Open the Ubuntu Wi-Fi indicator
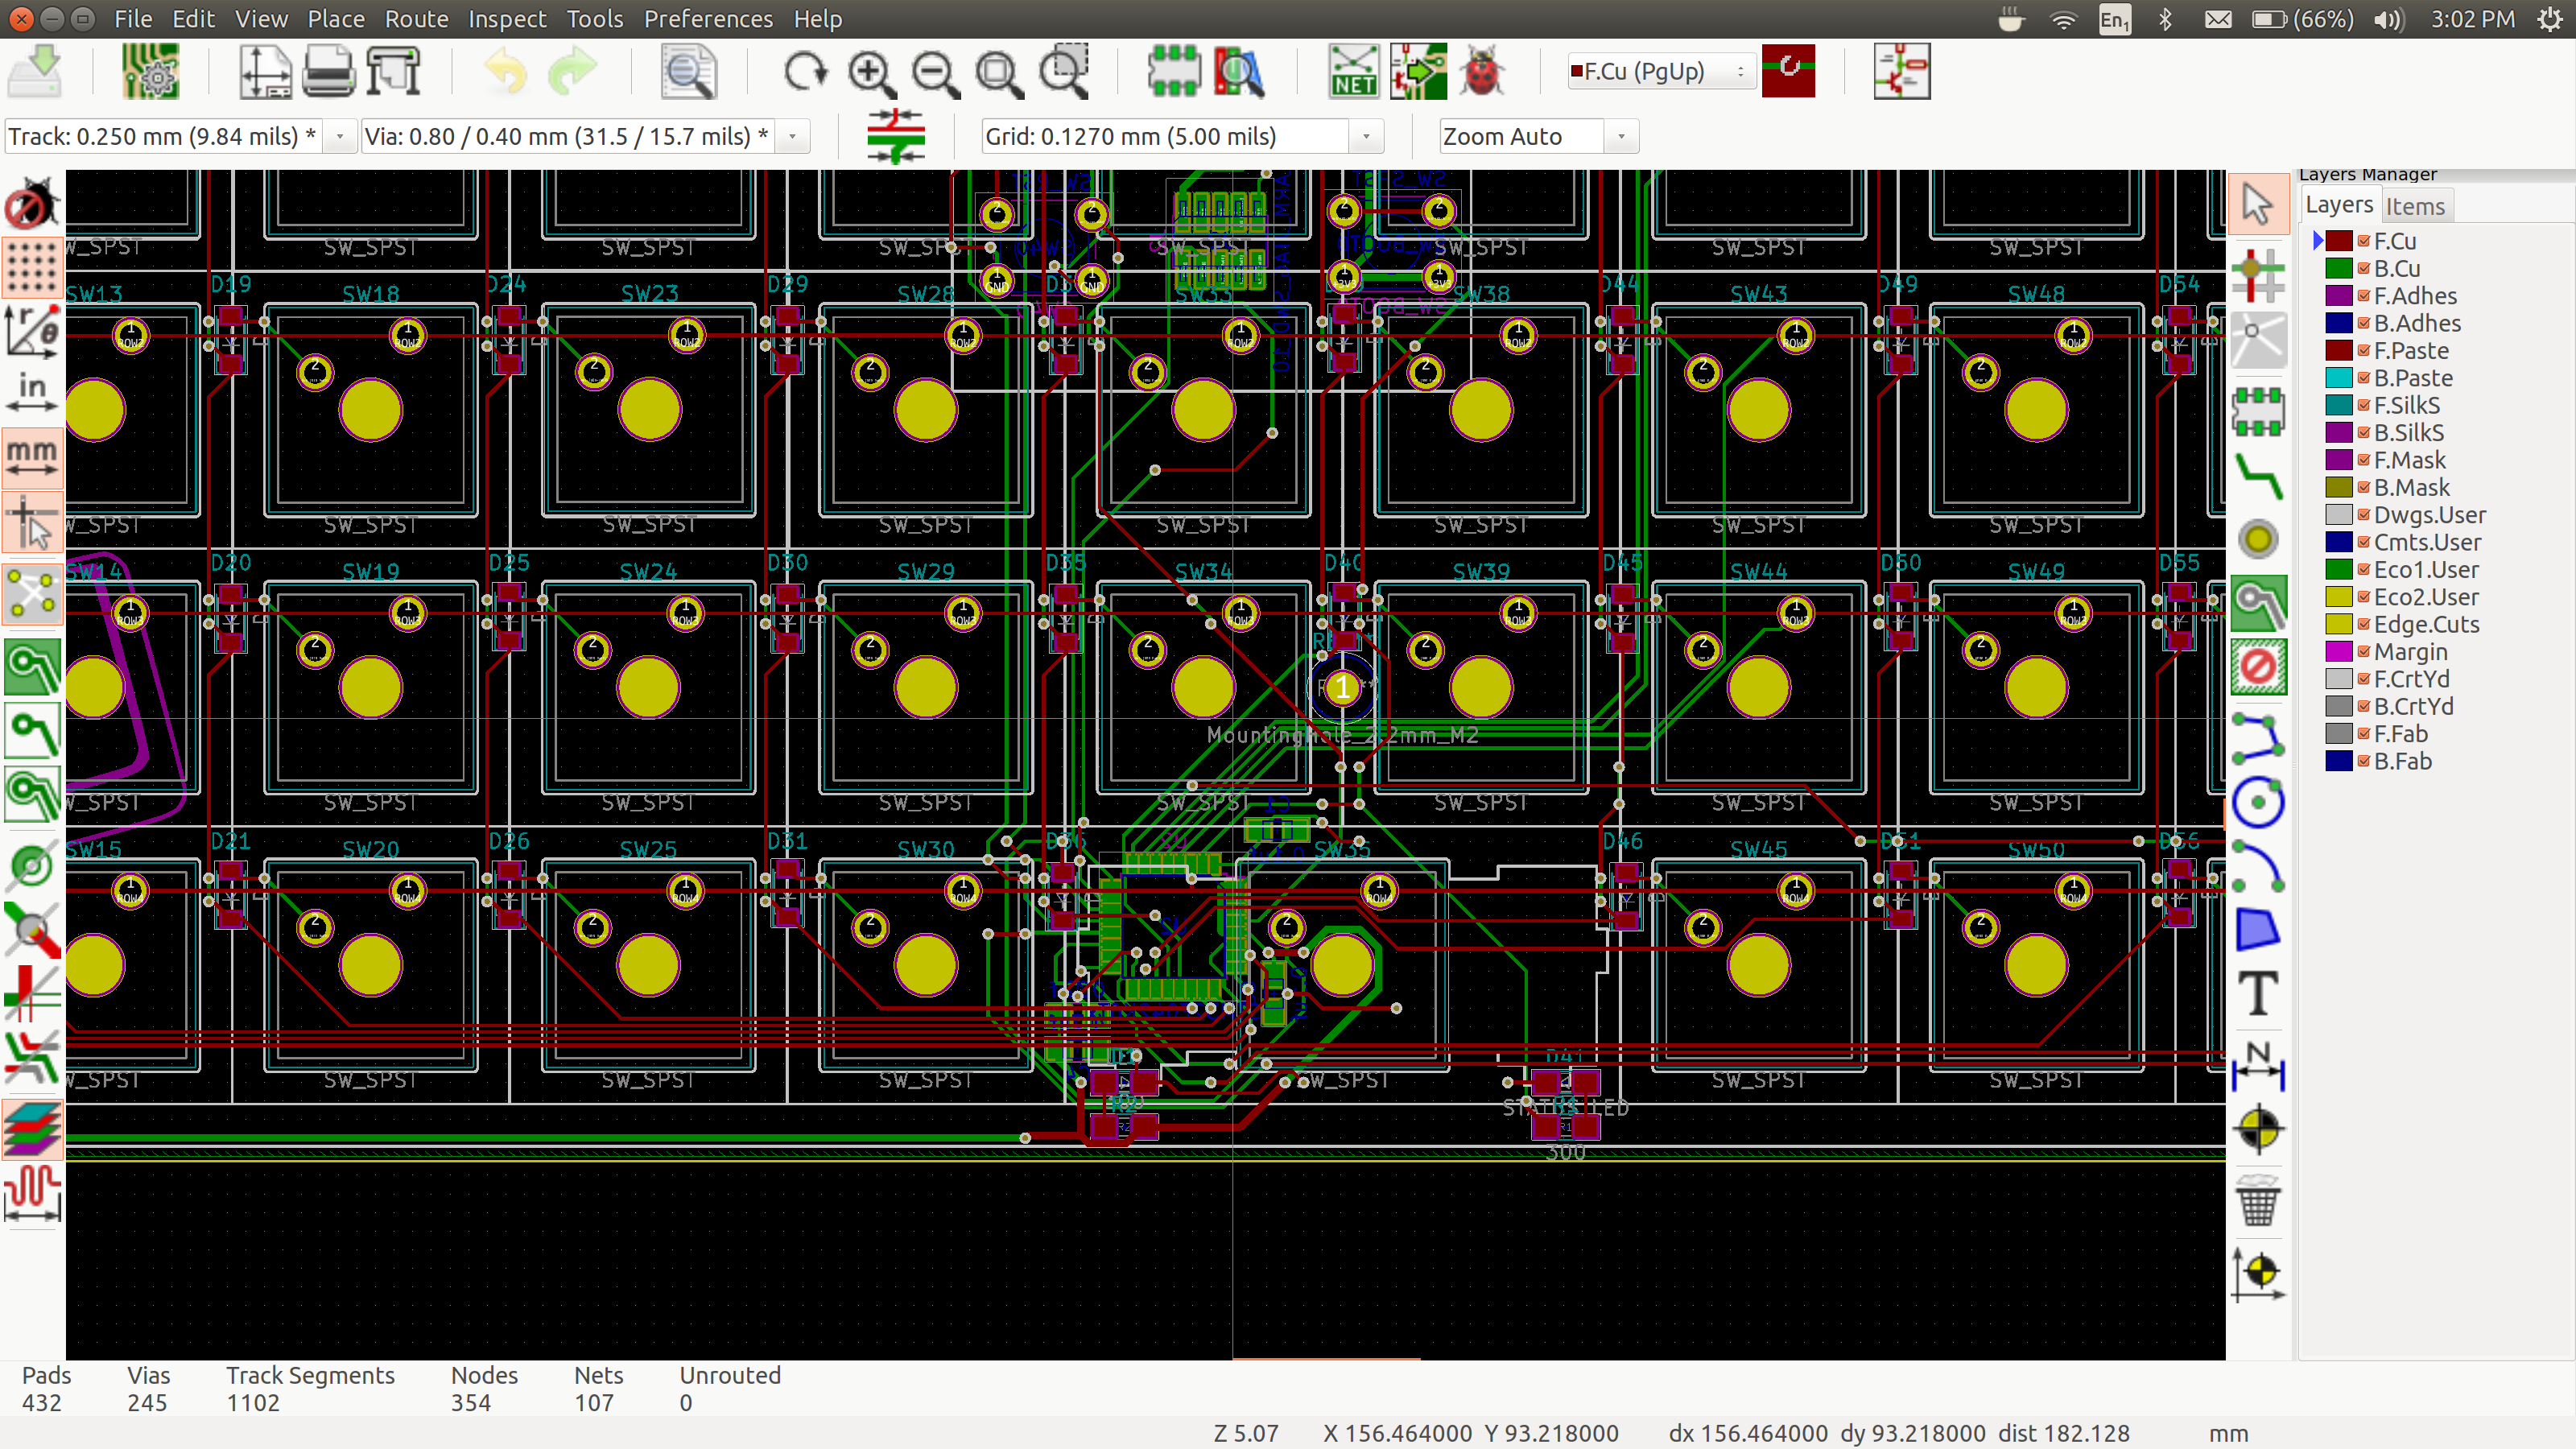The image size is (2576, 1449). point(2063,19)
